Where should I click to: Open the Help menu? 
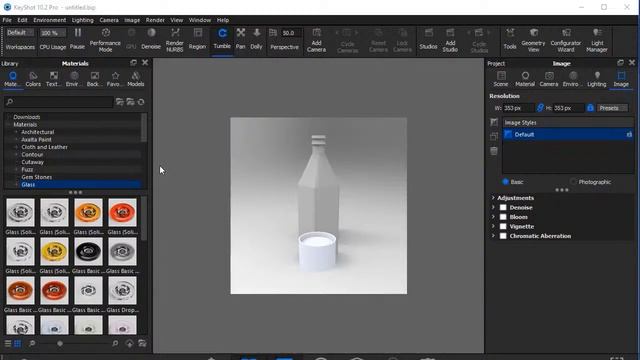tap(222, 20)
